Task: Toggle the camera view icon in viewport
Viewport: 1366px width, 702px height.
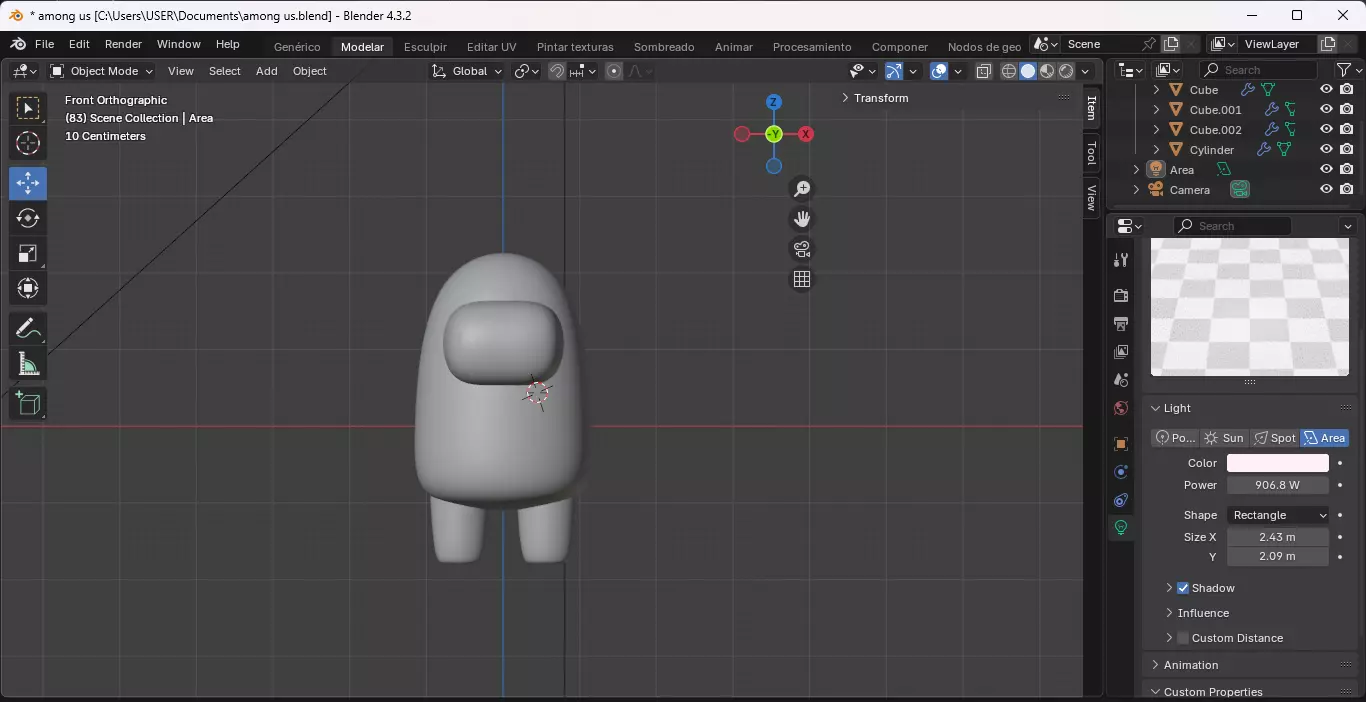Action: tap(802, 249)
